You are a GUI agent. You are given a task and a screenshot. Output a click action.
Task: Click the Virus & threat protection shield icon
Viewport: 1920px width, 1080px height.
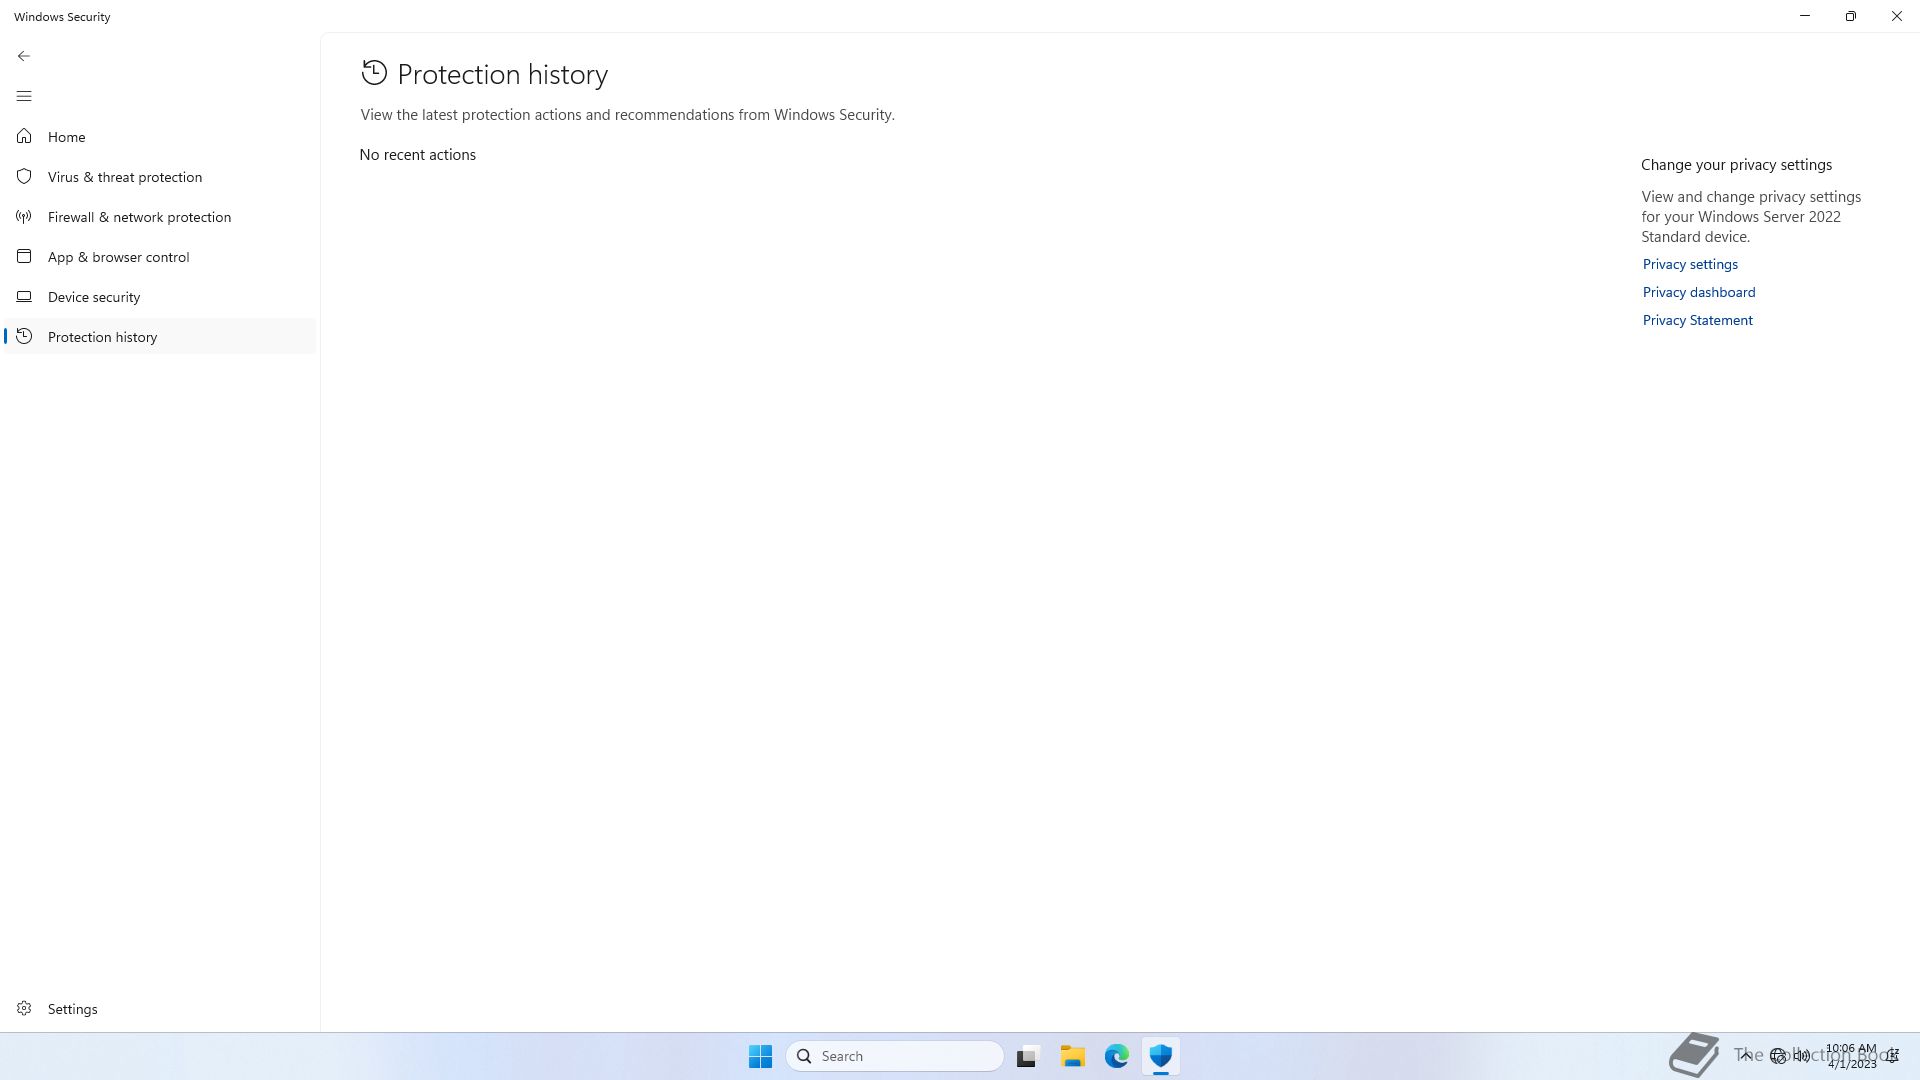(24, 176)
